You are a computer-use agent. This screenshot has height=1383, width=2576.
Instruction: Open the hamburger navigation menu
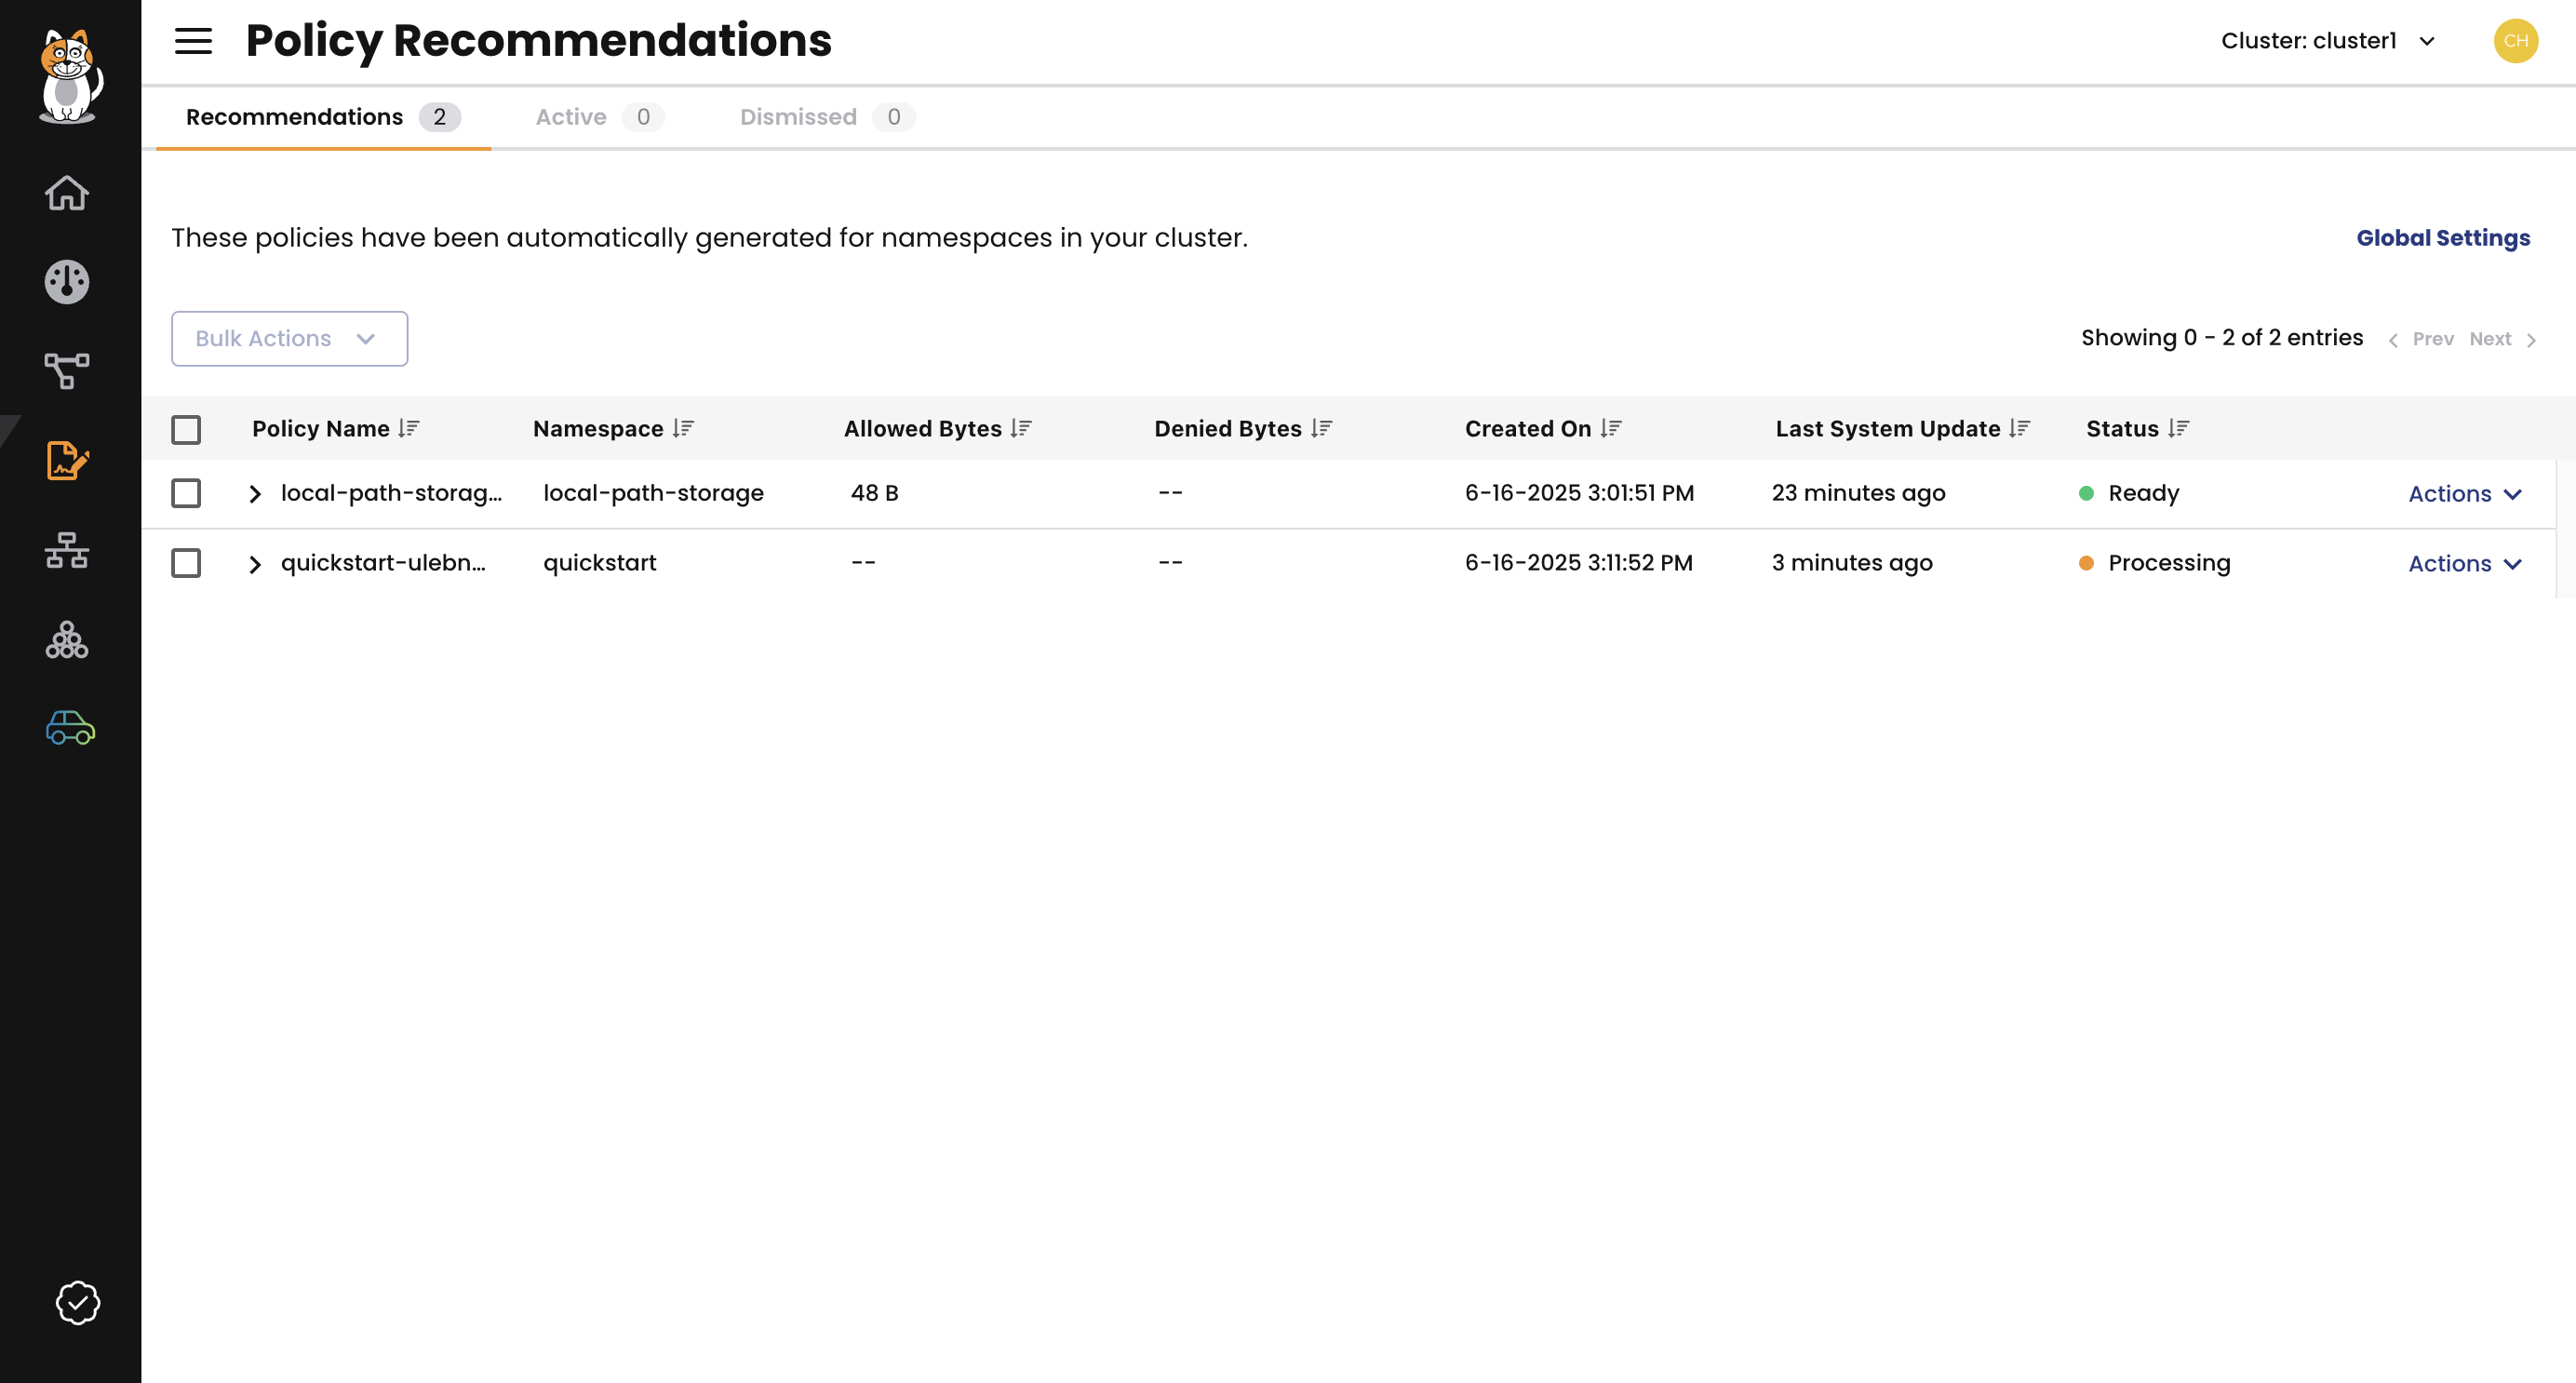pos(192,41)
